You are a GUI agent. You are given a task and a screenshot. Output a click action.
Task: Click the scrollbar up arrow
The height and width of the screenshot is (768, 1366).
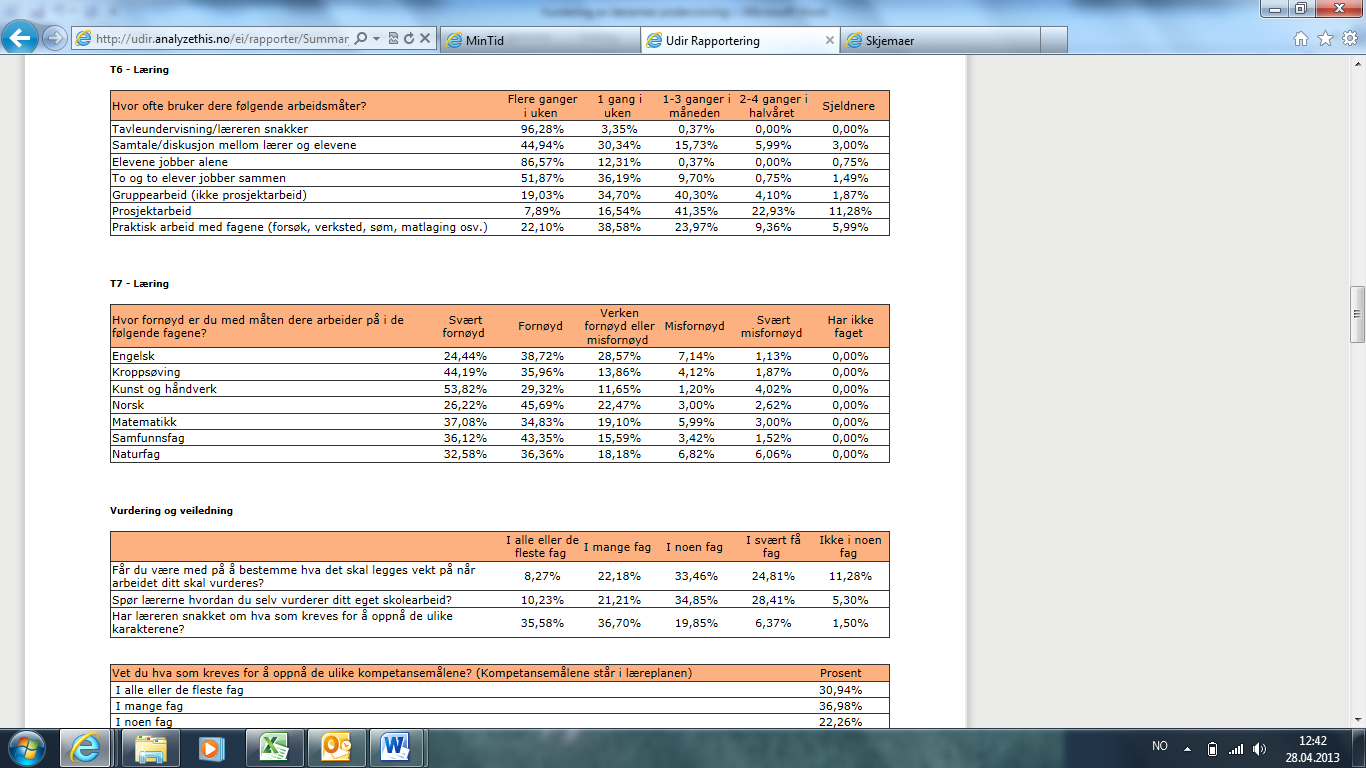click(1357, 63)
